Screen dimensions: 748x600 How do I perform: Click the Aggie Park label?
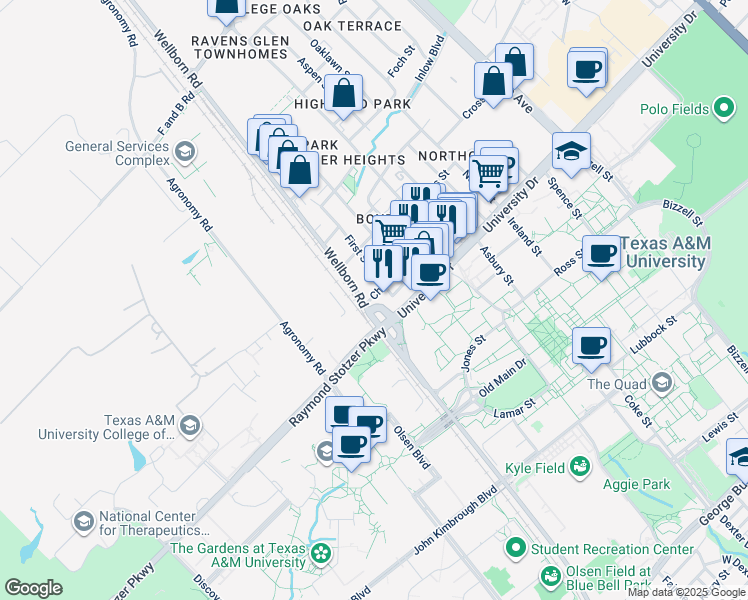636,485
